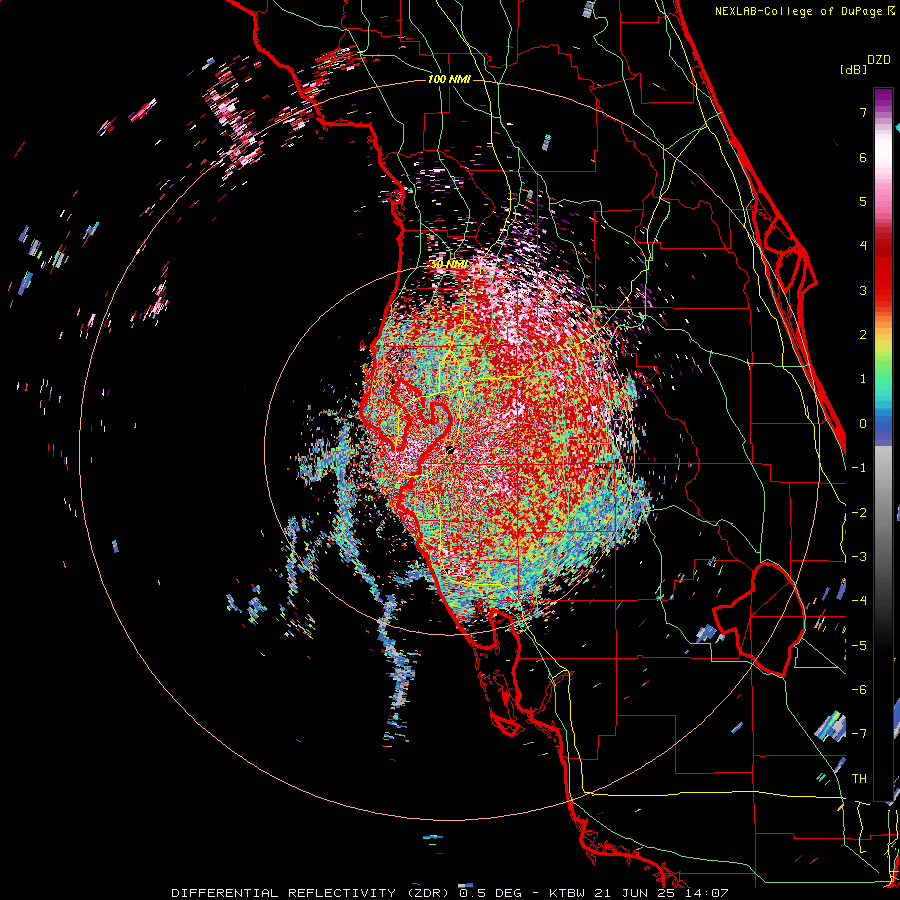
Task: Click the 100 NMI range ring label
Action: click(449, 79)
